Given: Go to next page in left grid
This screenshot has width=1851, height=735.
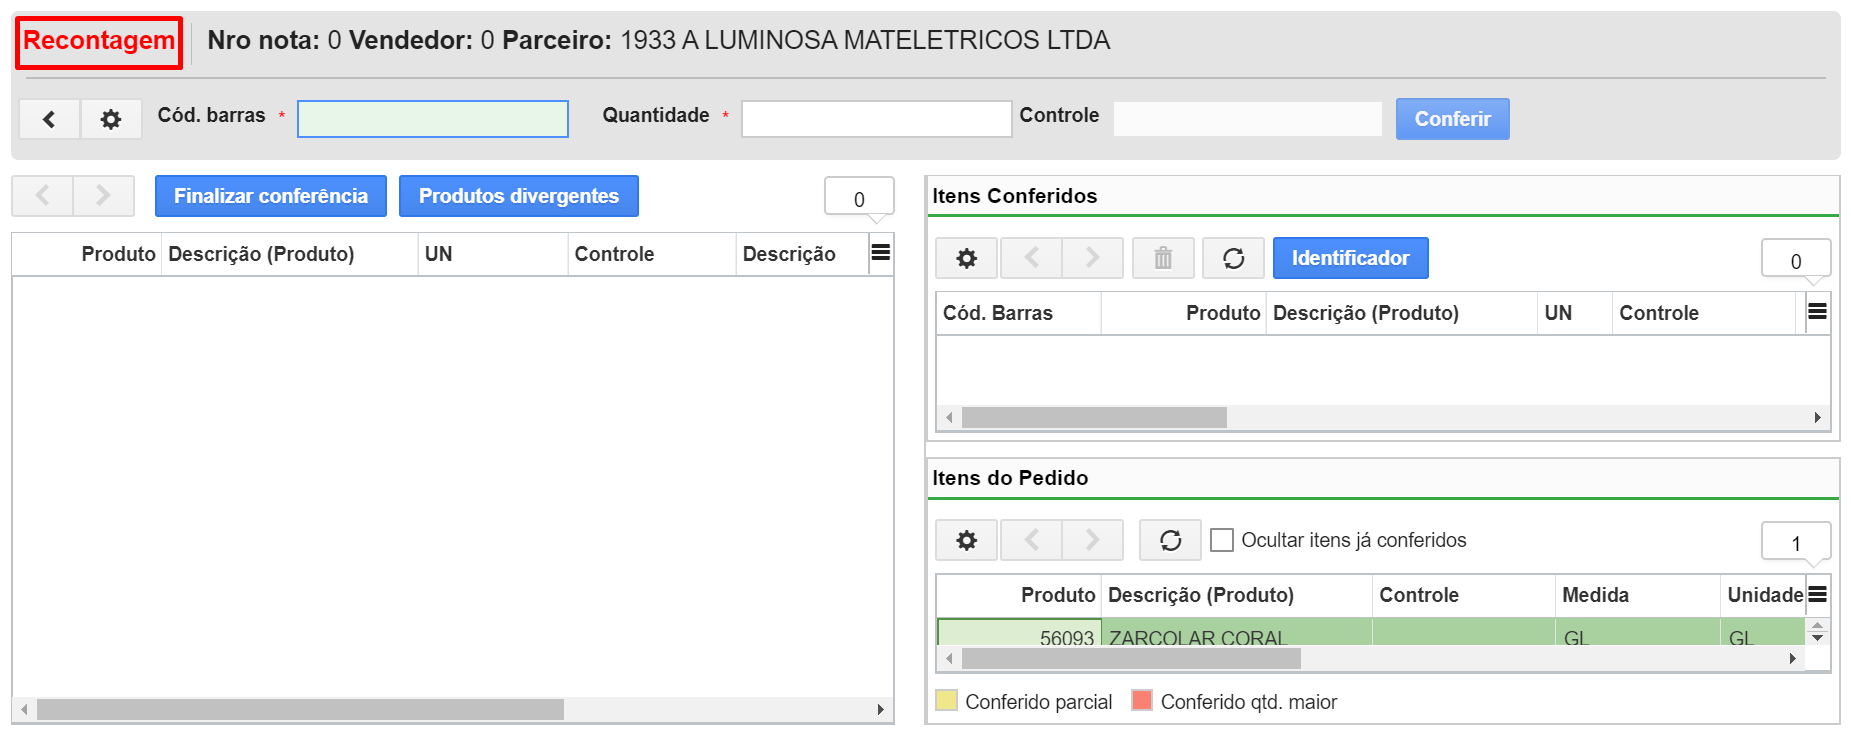Looking at the screenshot, I should click(x=103, y=196).
